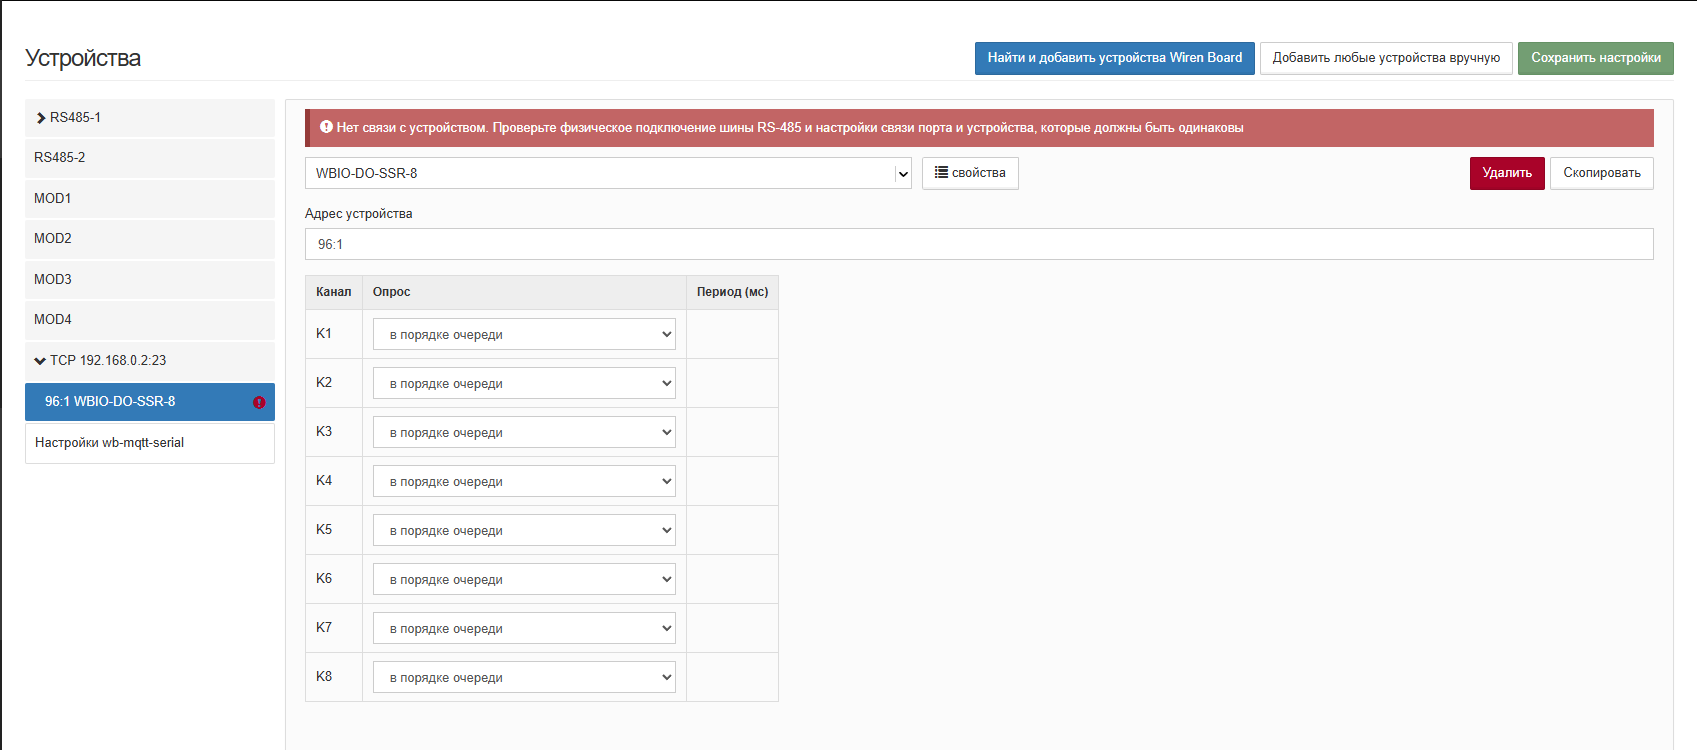Collapse the TCP 192.168.0.2:23 port
This screenshot has width=1697, height=750.
point(40,361)
